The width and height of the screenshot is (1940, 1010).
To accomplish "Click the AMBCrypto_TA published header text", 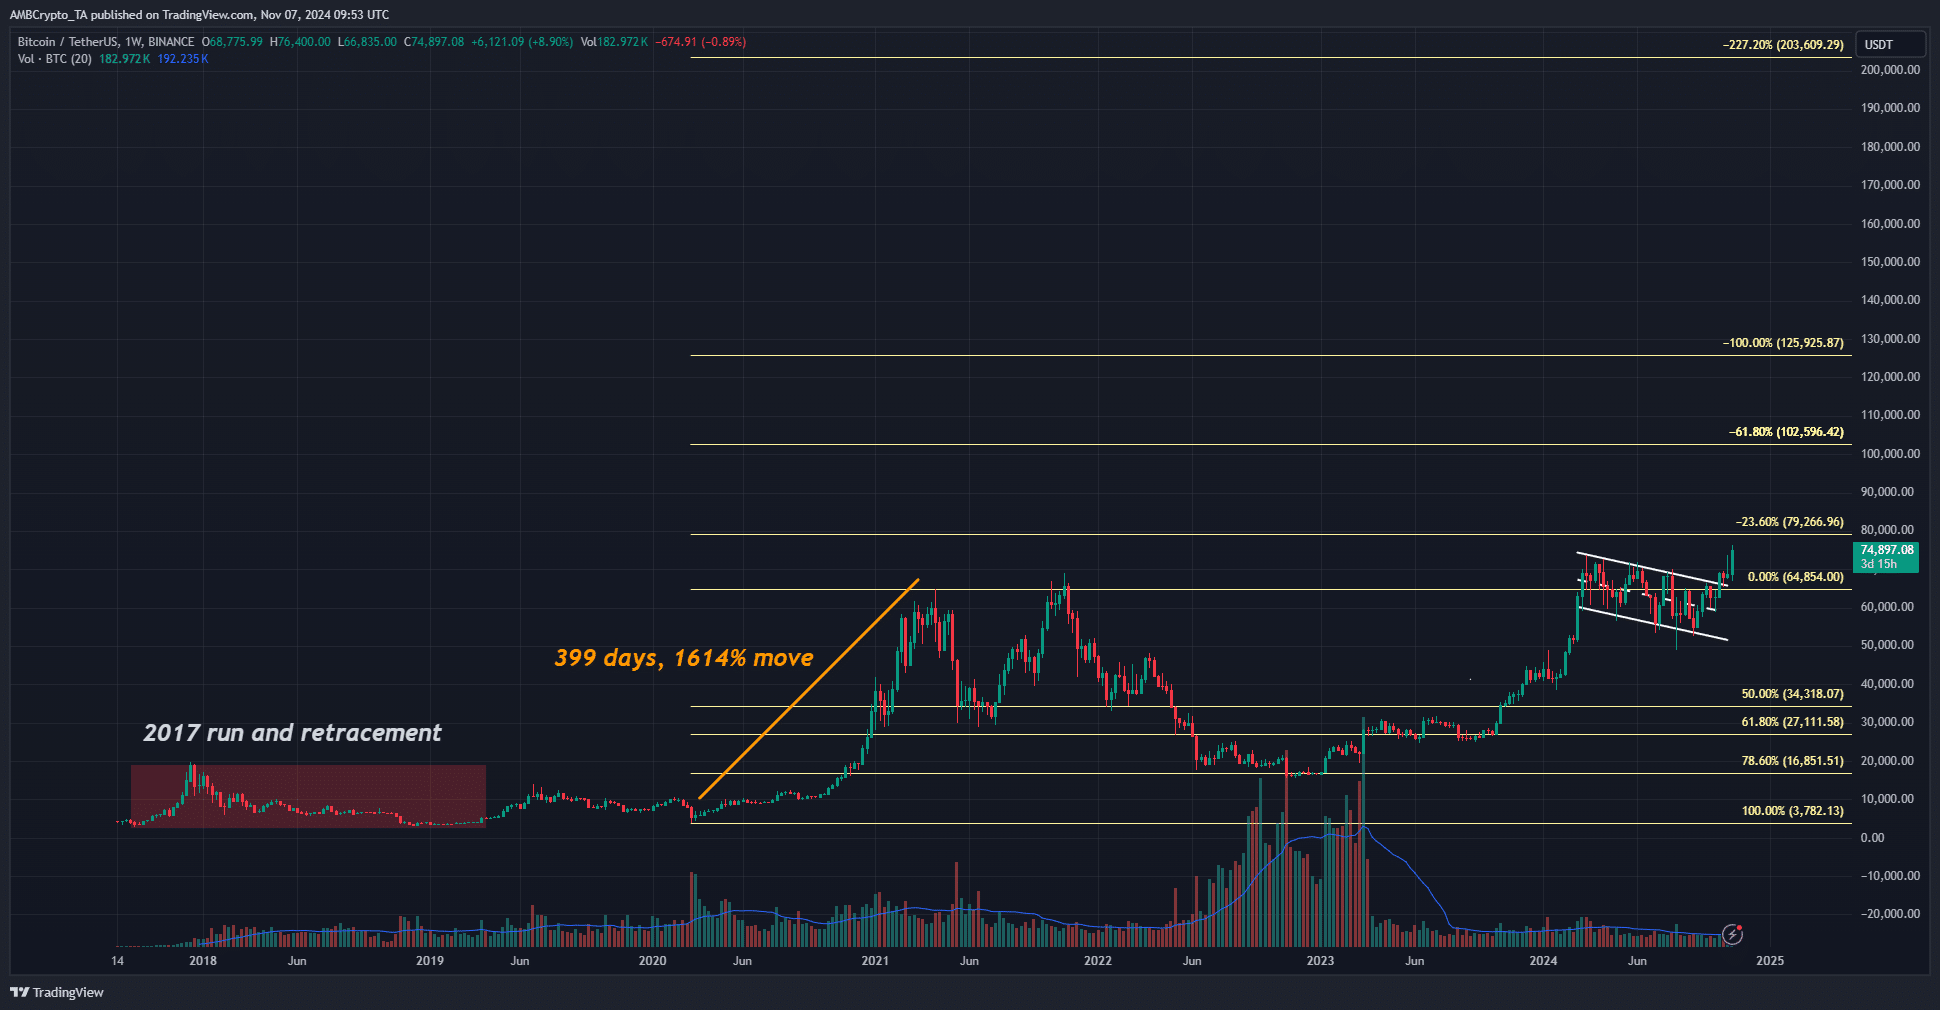I will 199,15.
